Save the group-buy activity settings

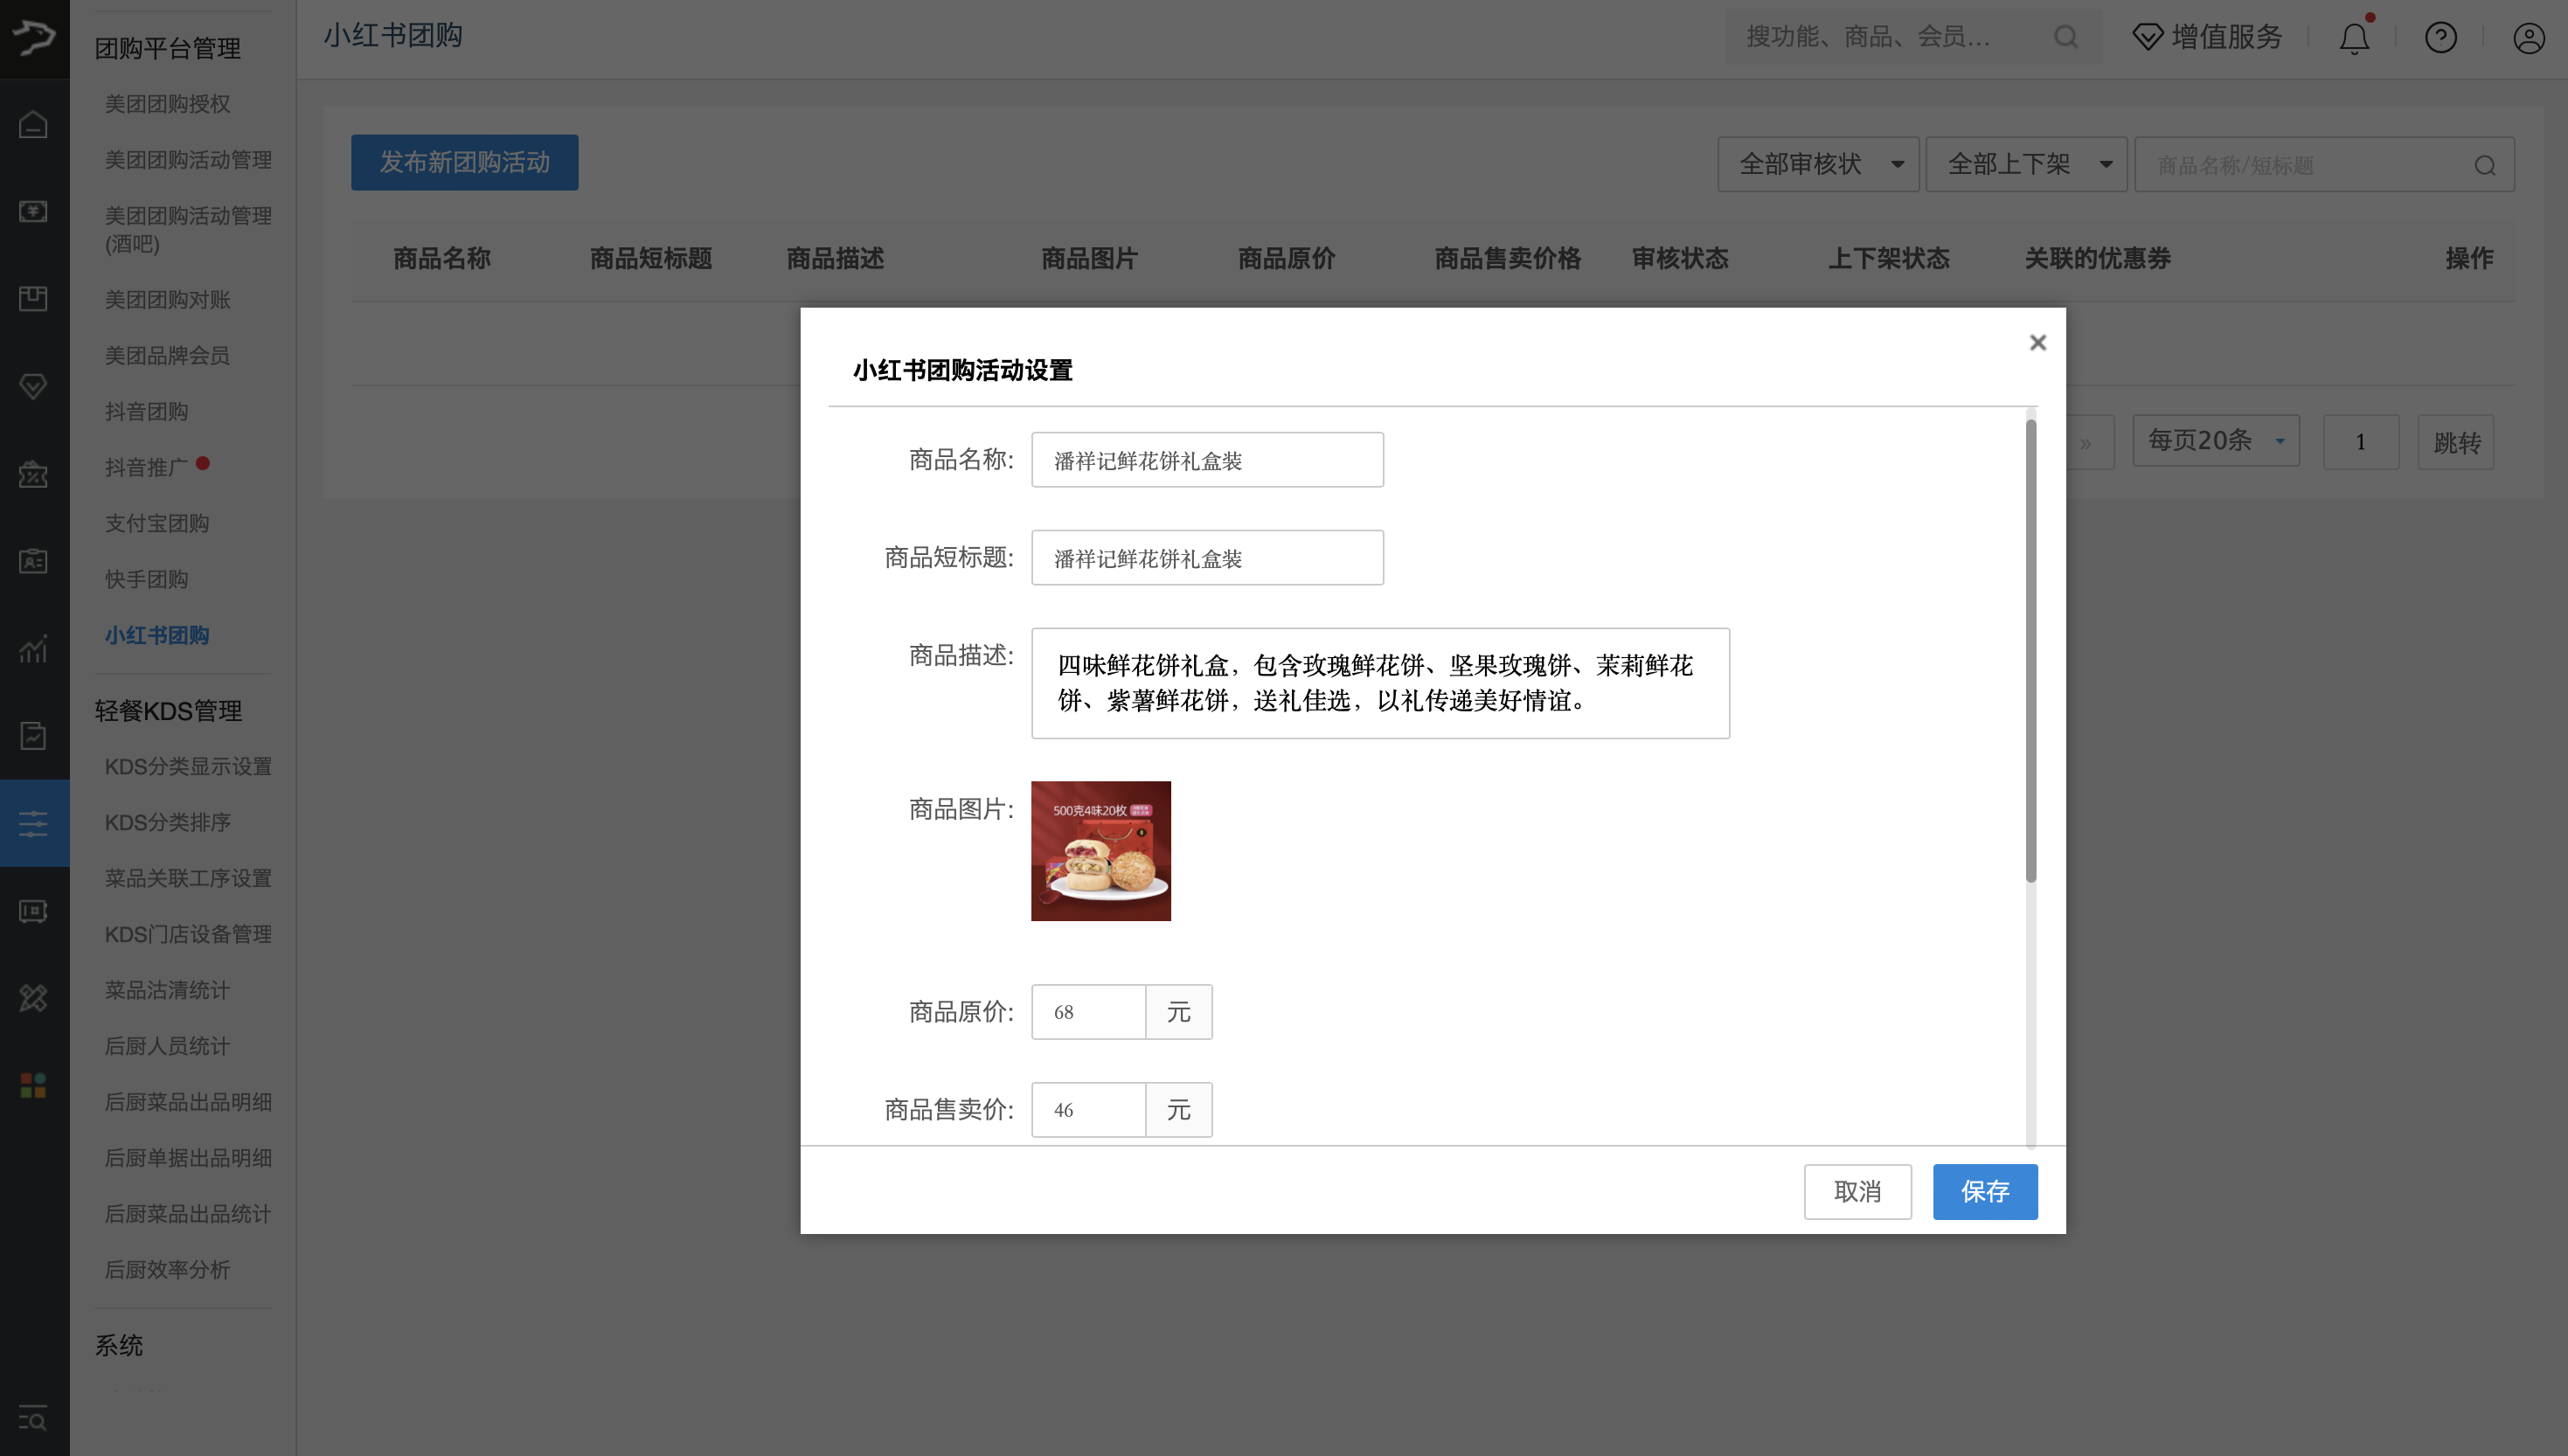pos(1984,1191)
